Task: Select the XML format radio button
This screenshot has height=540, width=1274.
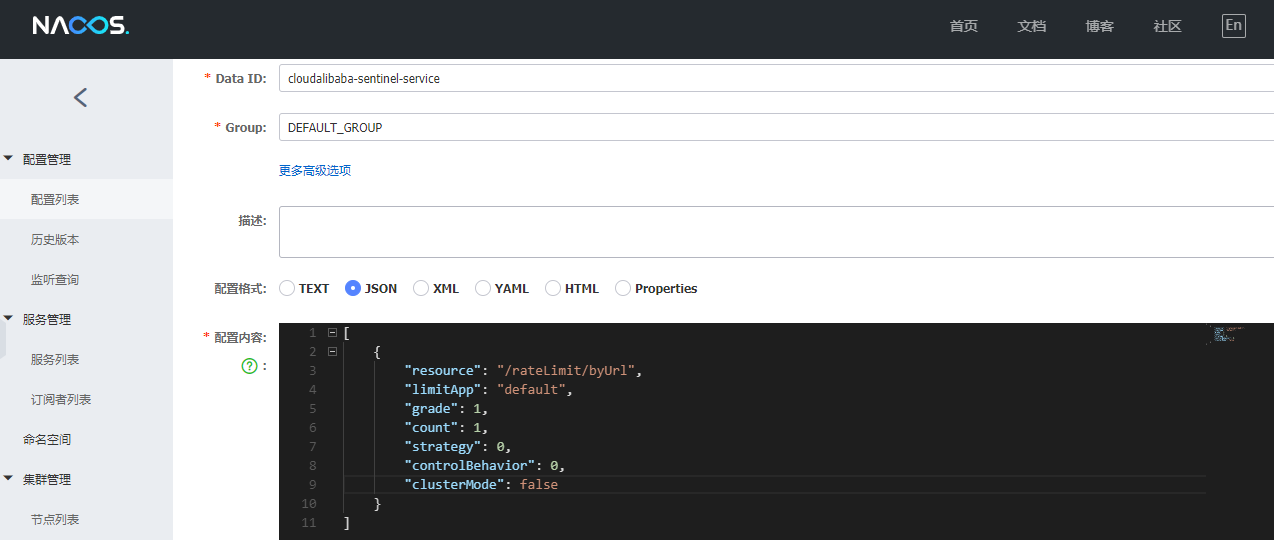Action: (x=421, y=288)
